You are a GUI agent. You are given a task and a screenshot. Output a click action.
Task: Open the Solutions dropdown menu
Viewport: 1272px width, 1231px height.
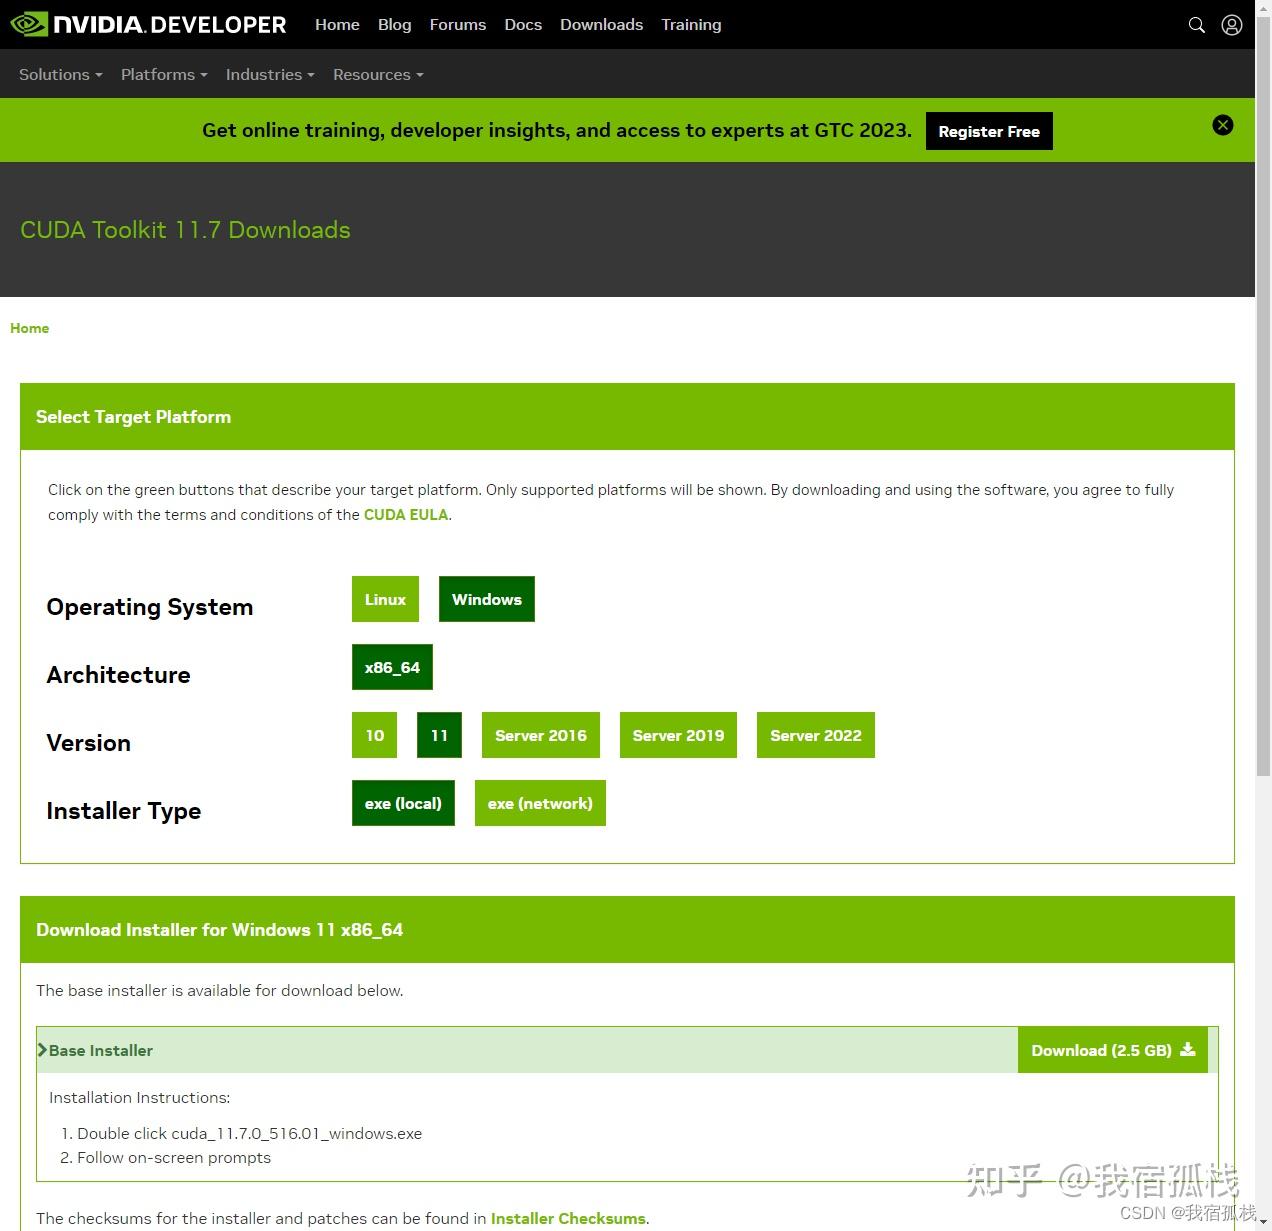point(60,74)
